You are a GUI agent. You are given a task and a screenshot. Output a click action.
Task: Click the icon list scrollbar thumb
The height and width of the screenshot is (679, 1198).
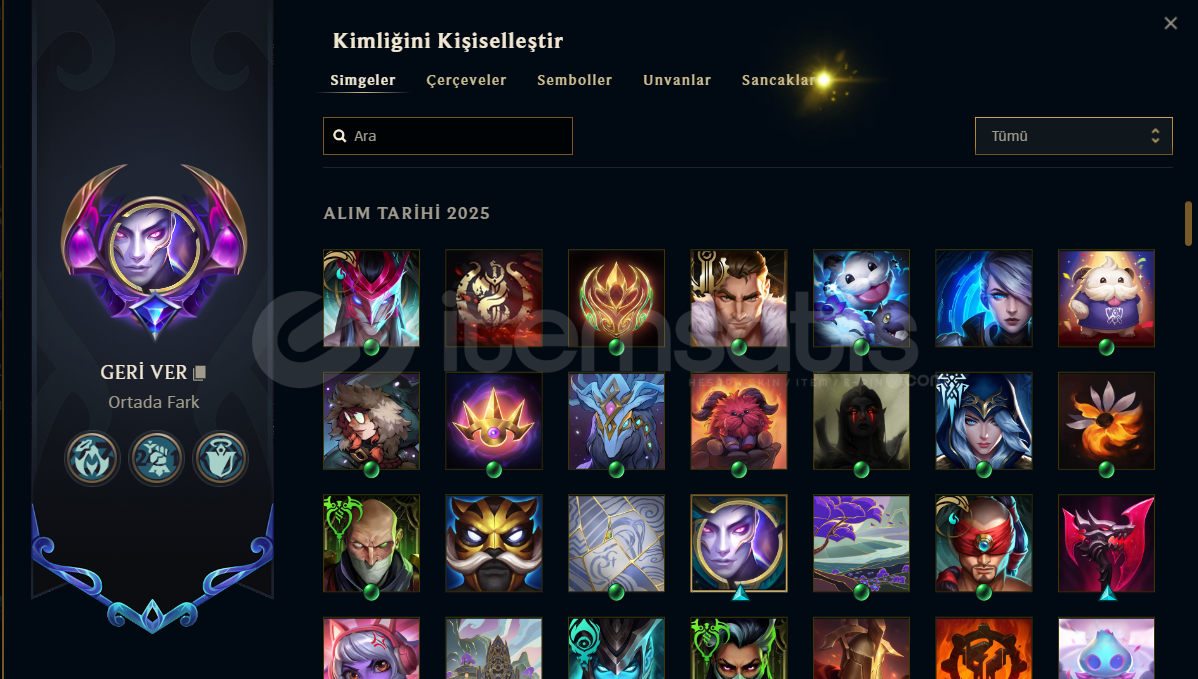(1188, 223)
